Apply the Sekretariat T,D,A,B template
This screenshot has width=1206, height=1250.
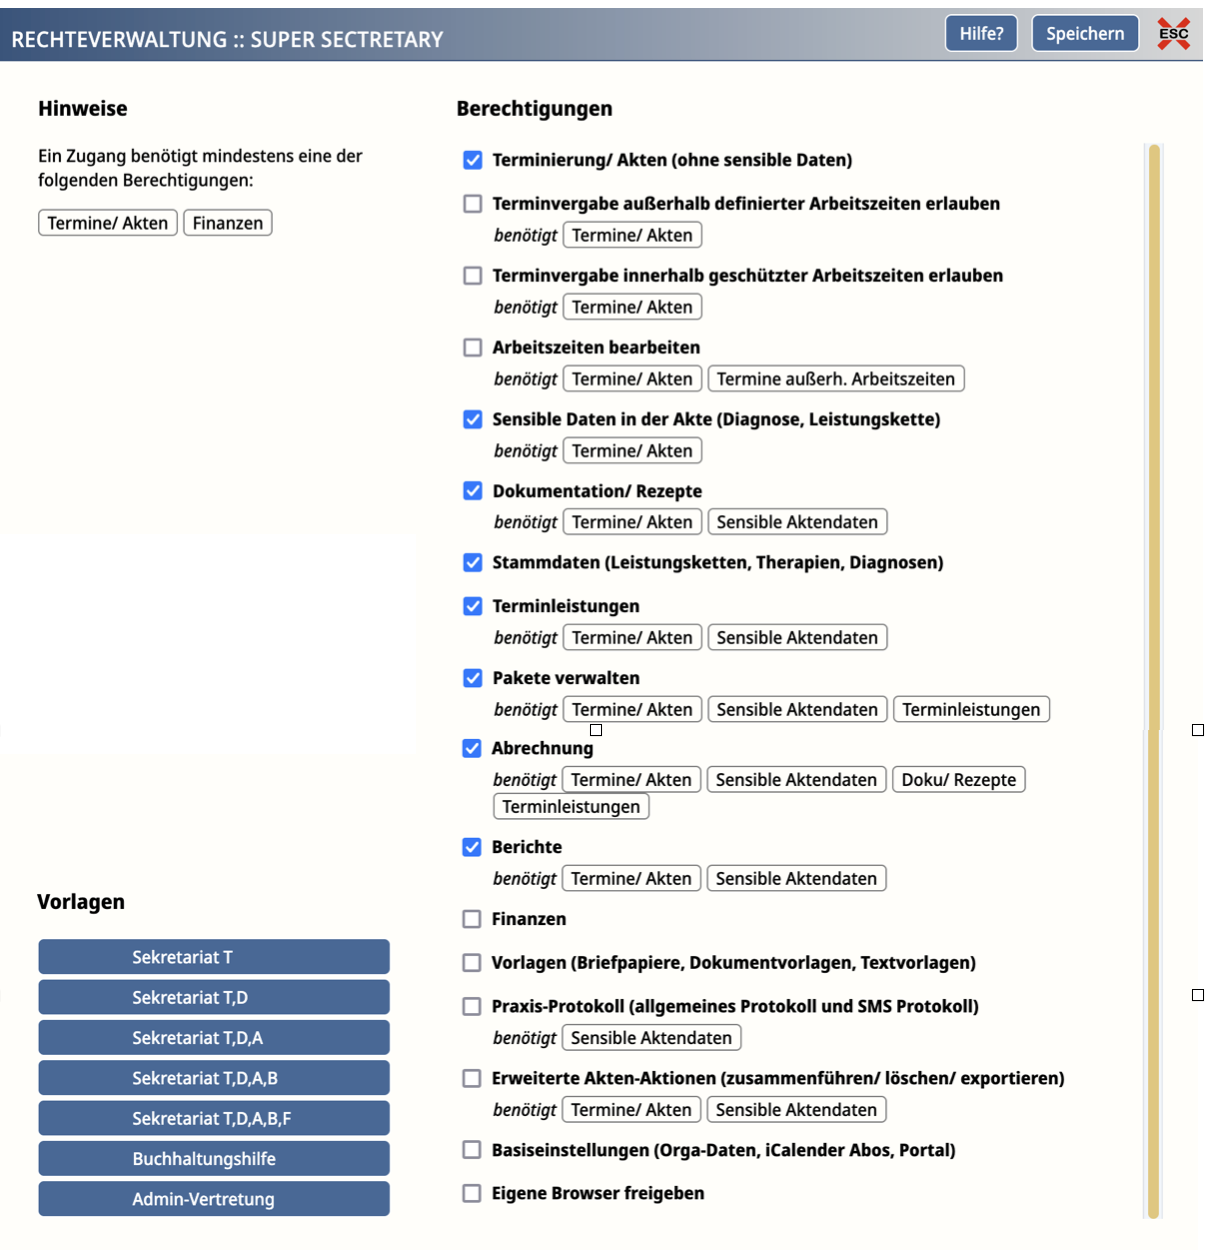coord(214,1078)
